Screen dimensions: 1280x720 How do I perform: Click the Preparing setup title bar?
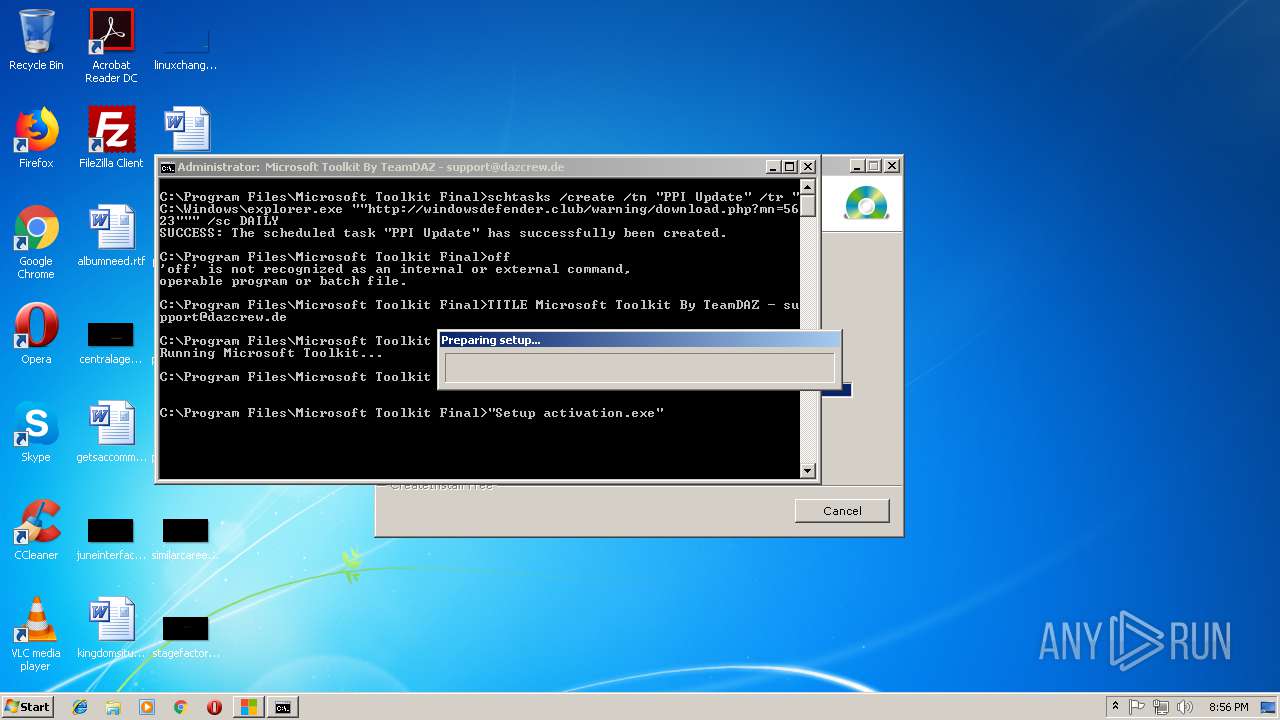pos(639,340)
